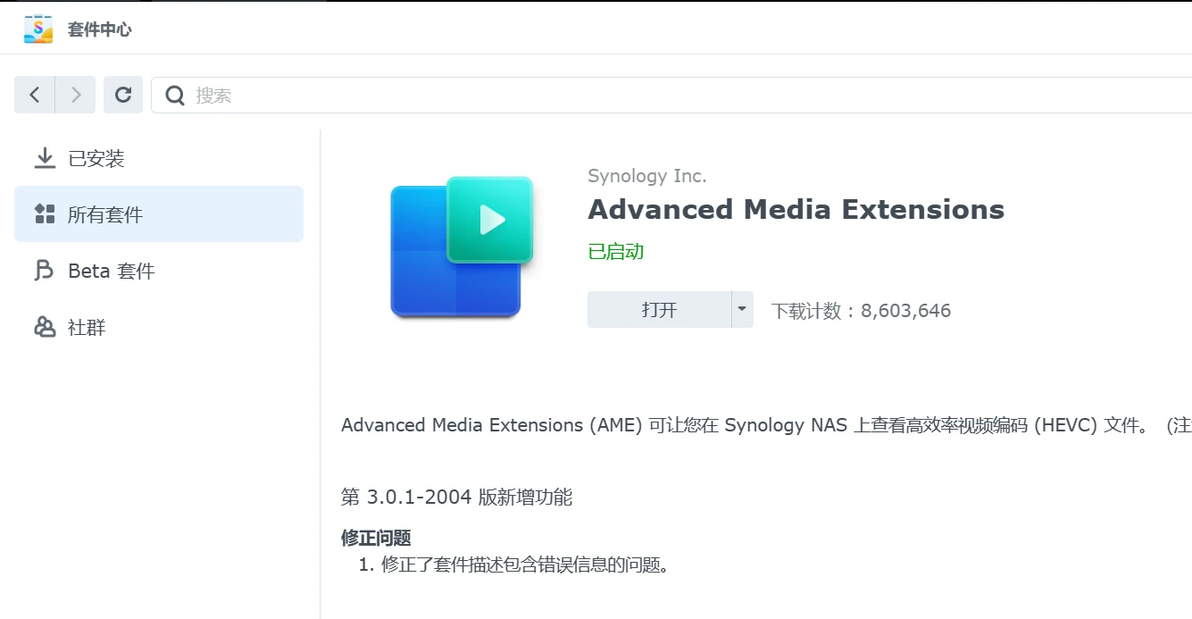Click the 已启动 running status text
1192x619 pixels.
coord(616,252)
